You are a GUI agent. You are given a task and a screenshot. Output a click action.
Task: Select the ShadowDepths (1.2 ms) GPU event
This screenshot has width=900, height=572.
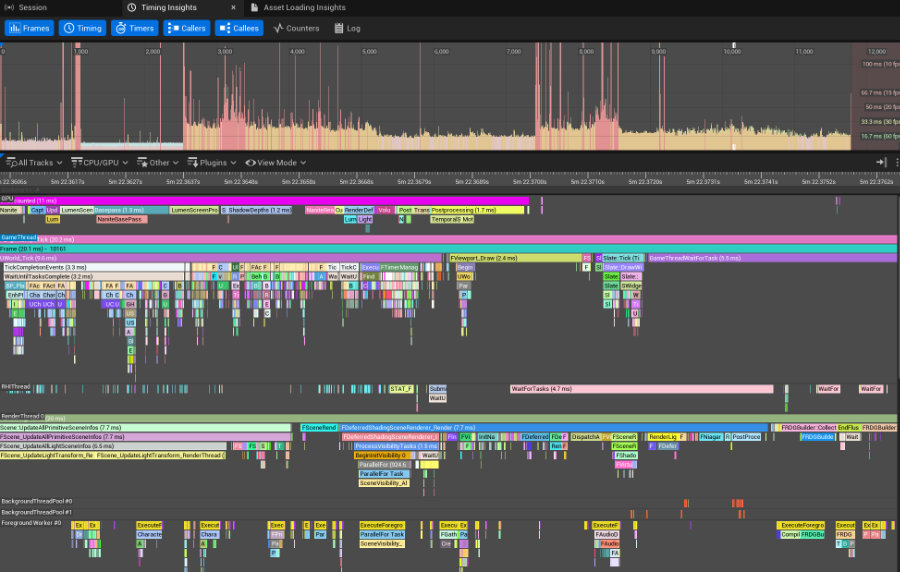(x=259, y=210)
